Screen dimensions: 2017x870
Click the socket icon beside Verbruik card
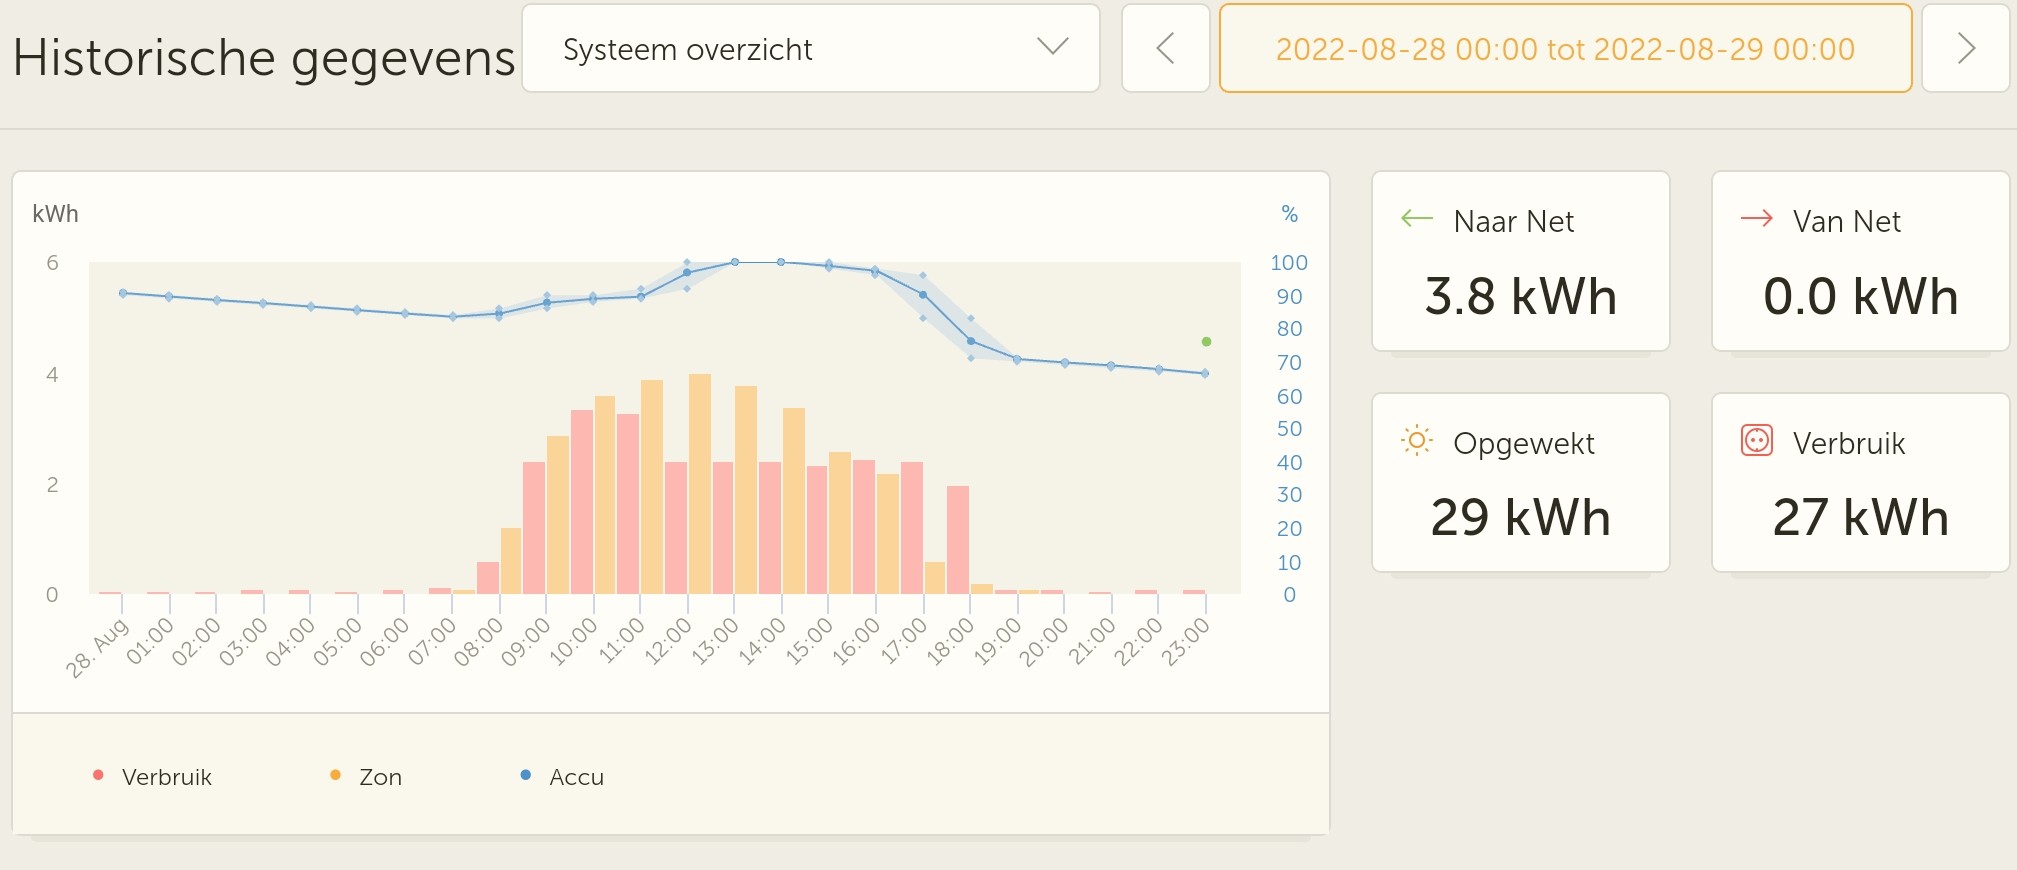[1756, 441]
